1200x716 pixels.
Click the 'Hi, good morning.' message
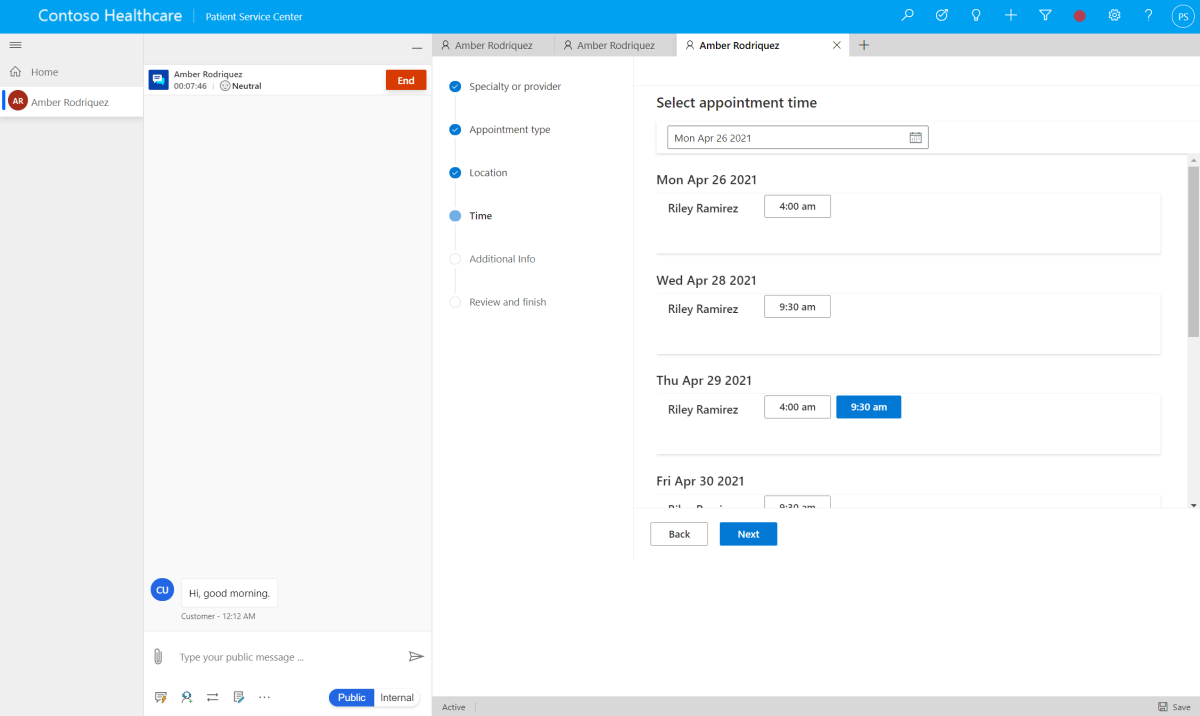point(230,593)
